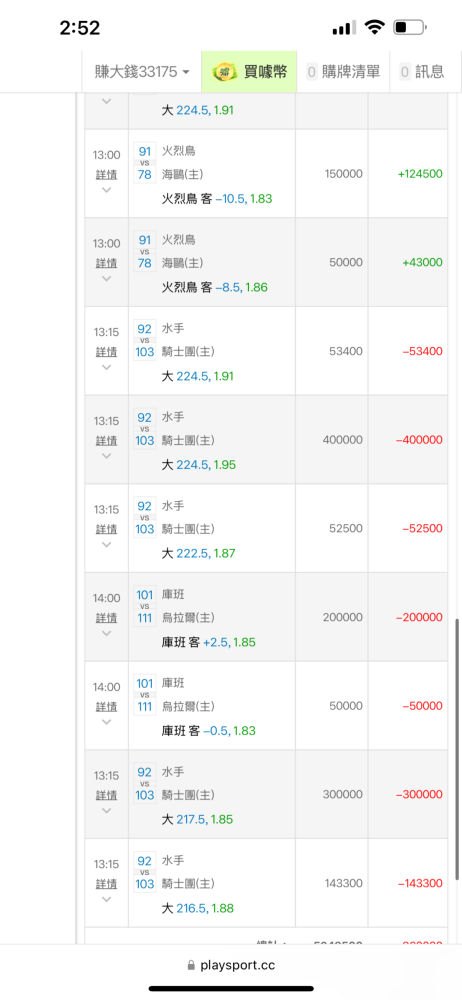Click 詳情 for the 143300 bet row
This screenshot has width=462, height=1000.
click(x=107, y=884)
